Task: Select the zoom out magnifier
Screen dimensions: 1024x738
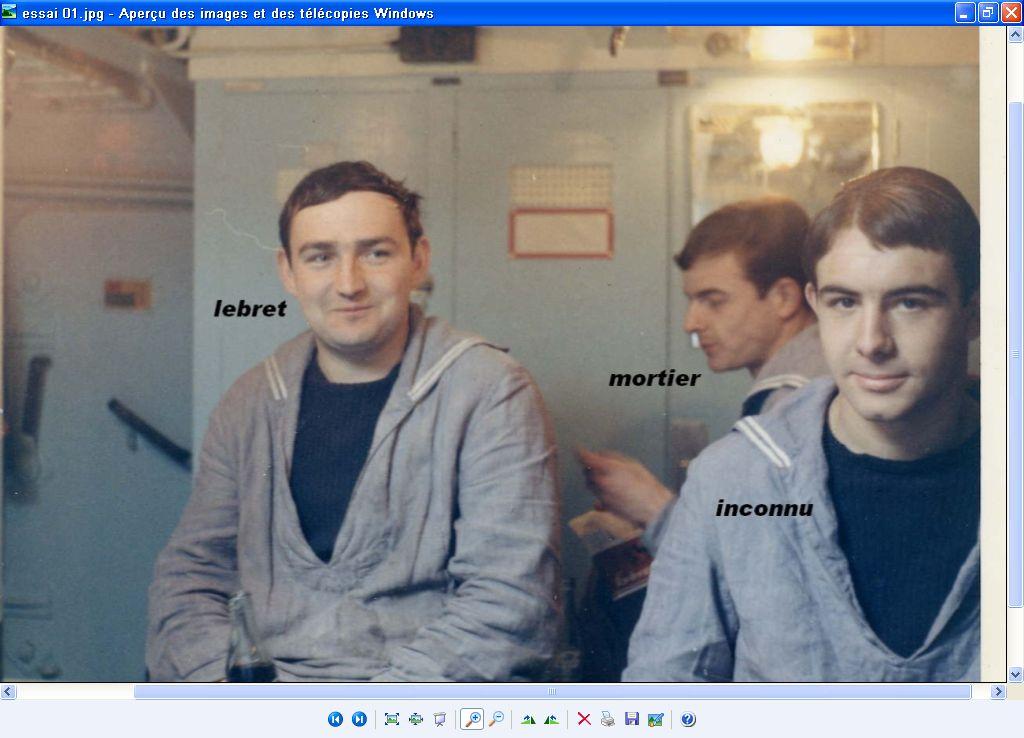Action: pos(496,719)
